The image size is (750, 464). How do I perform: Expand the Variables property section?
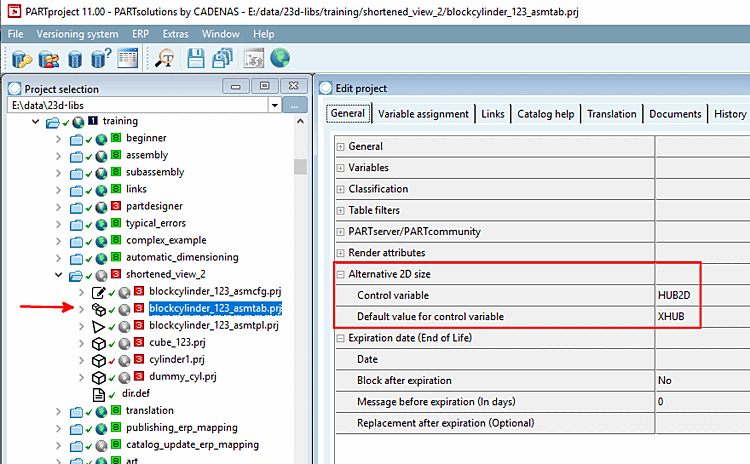(x=340, y=168)
